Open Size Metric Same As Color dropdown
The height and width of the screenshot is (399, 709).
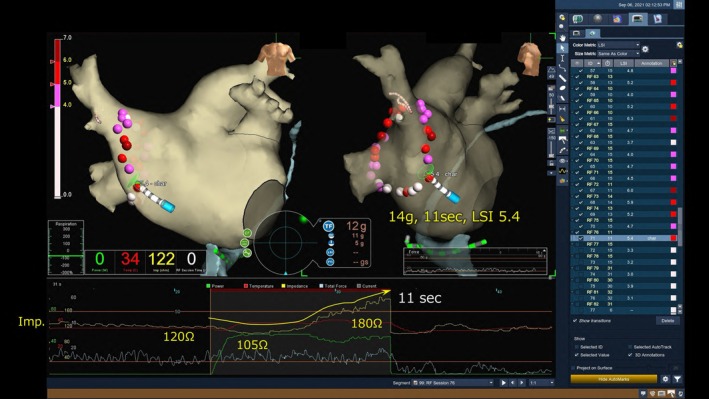618,53
